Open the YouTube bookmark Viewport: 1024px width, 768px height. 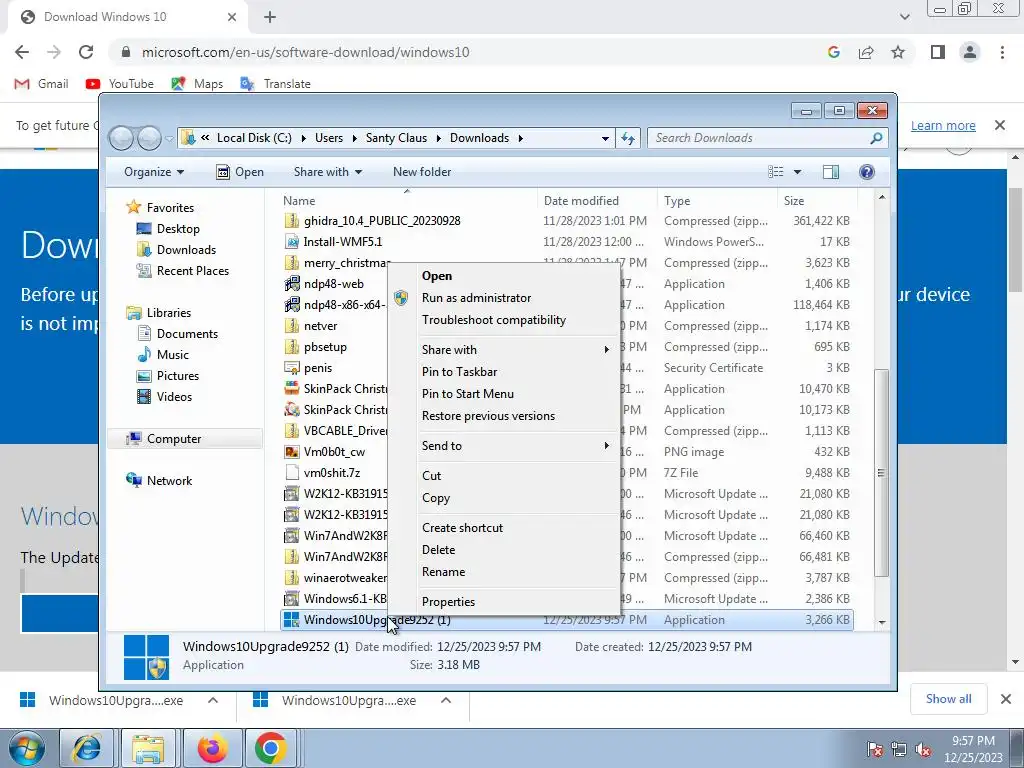(120, 84)
